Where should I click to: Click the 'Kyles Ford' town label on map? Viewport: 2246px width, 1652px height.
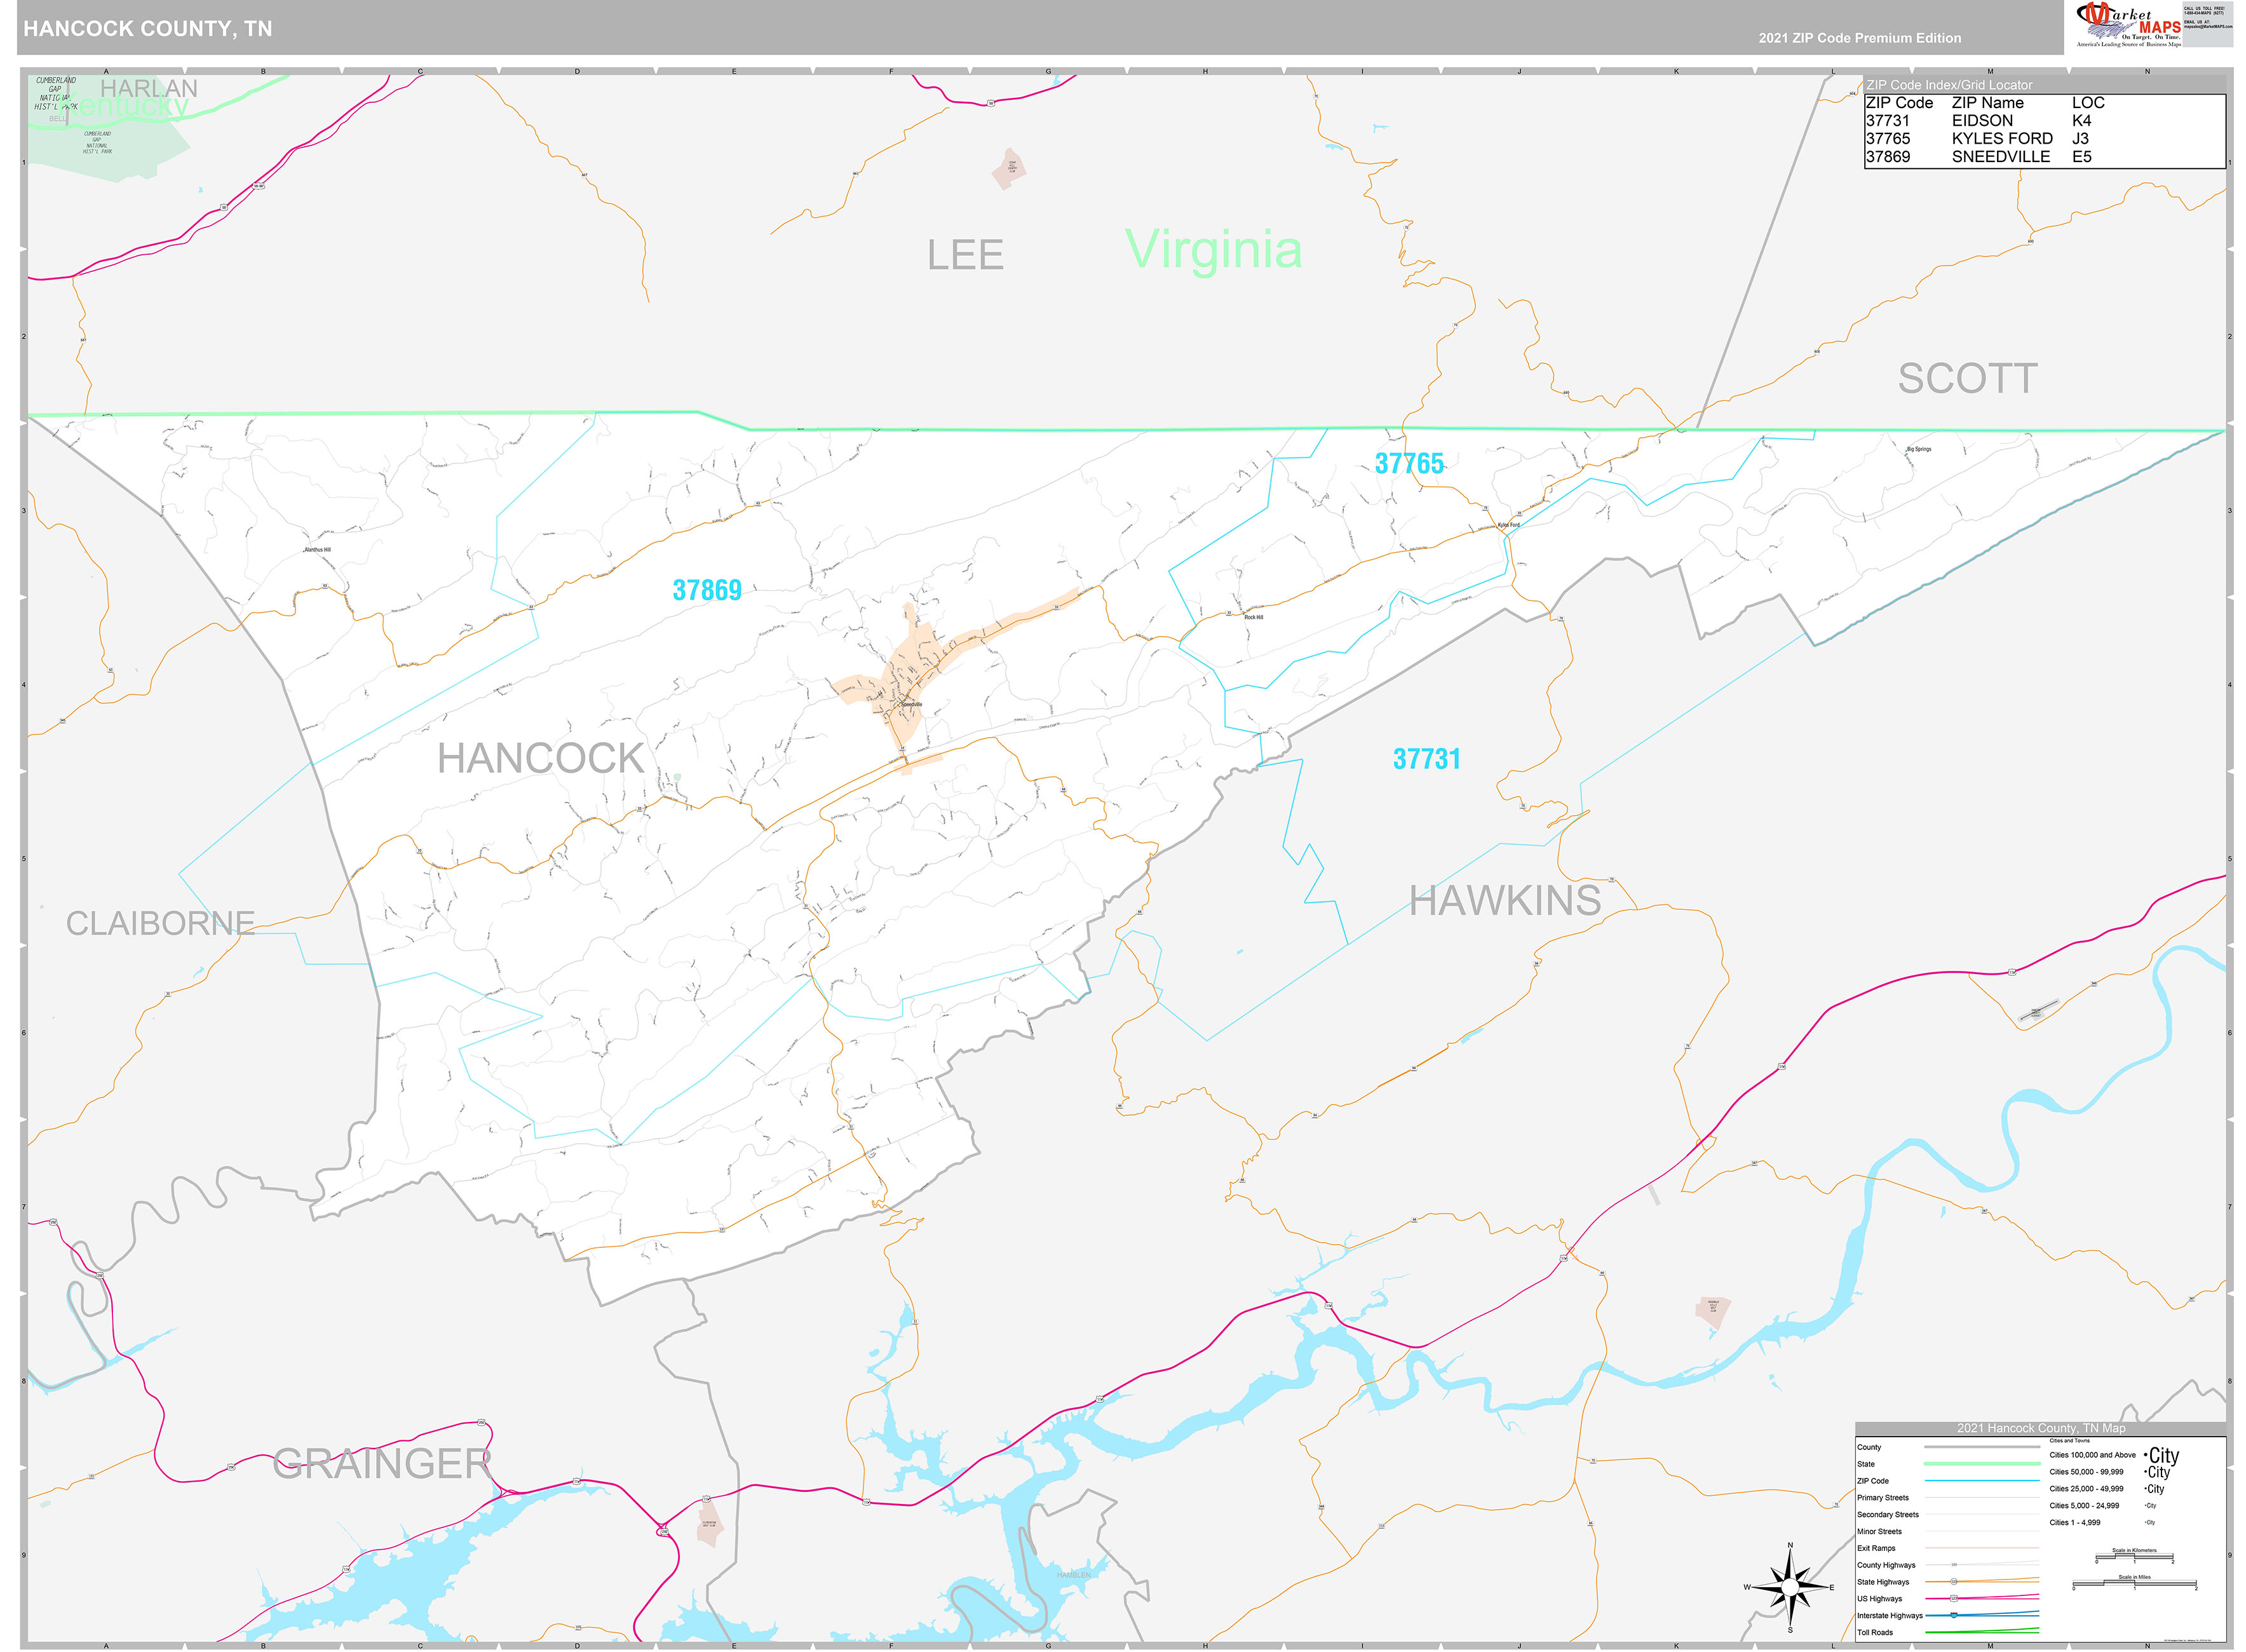pos(1508,525)
